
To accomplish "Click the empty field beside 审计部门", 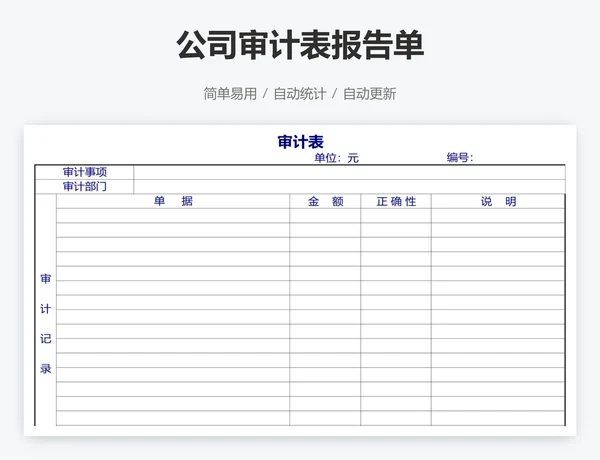I will click(349, 187).
